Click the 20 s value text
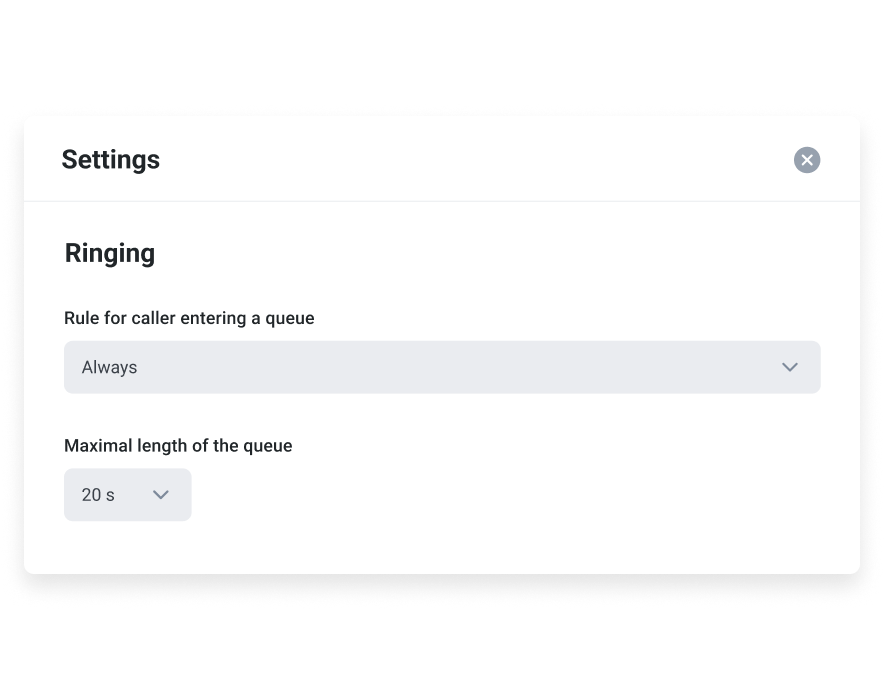This screenshot has width=884, height=690. tap(98, 495)
